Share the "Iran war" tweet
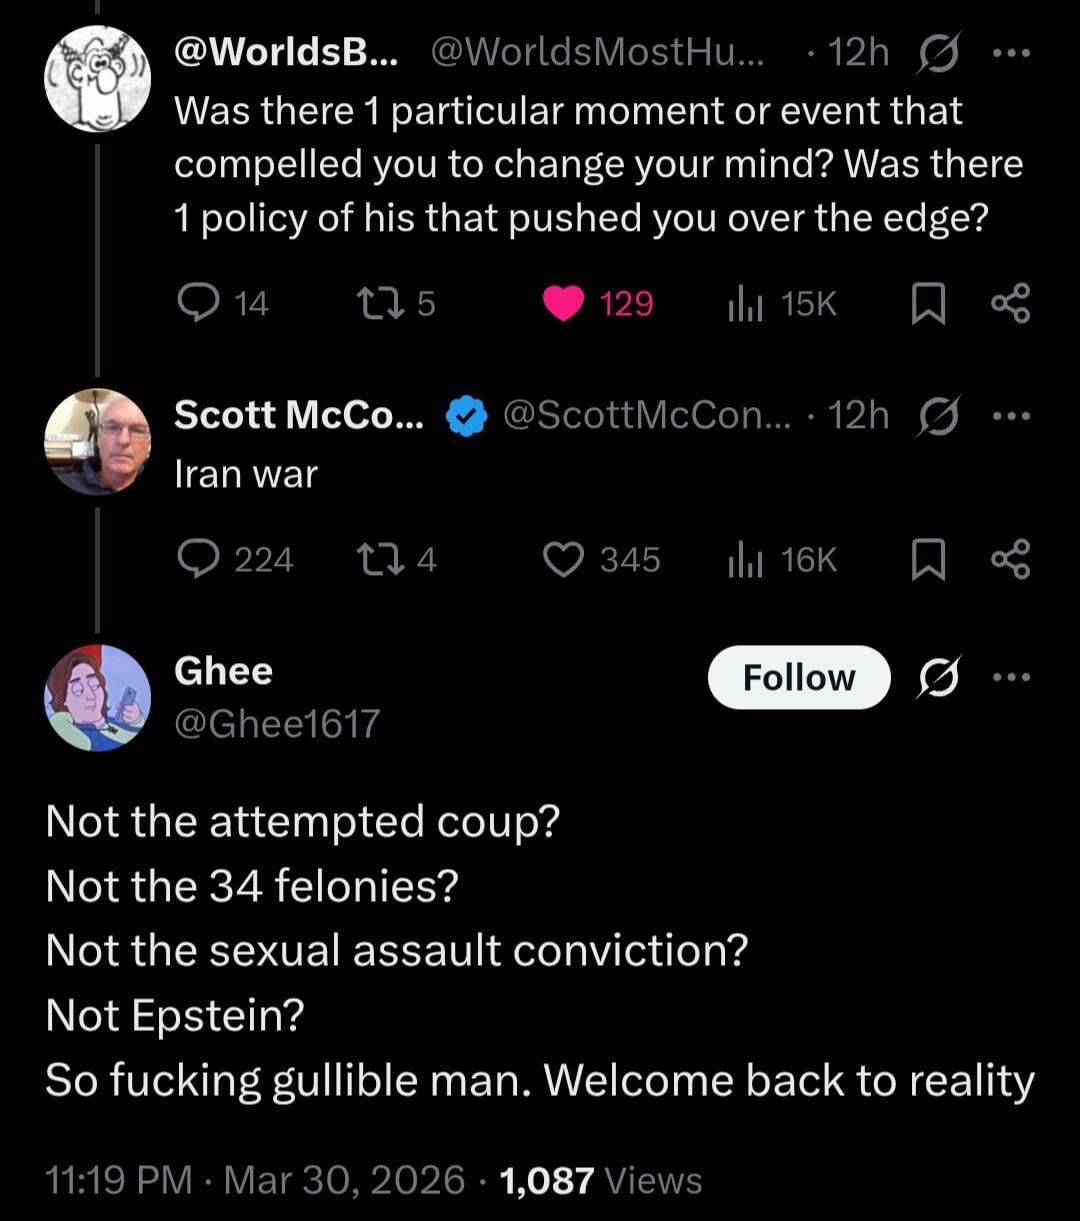Viewport: 1080px width, 1221px height. click(1009, 559)
